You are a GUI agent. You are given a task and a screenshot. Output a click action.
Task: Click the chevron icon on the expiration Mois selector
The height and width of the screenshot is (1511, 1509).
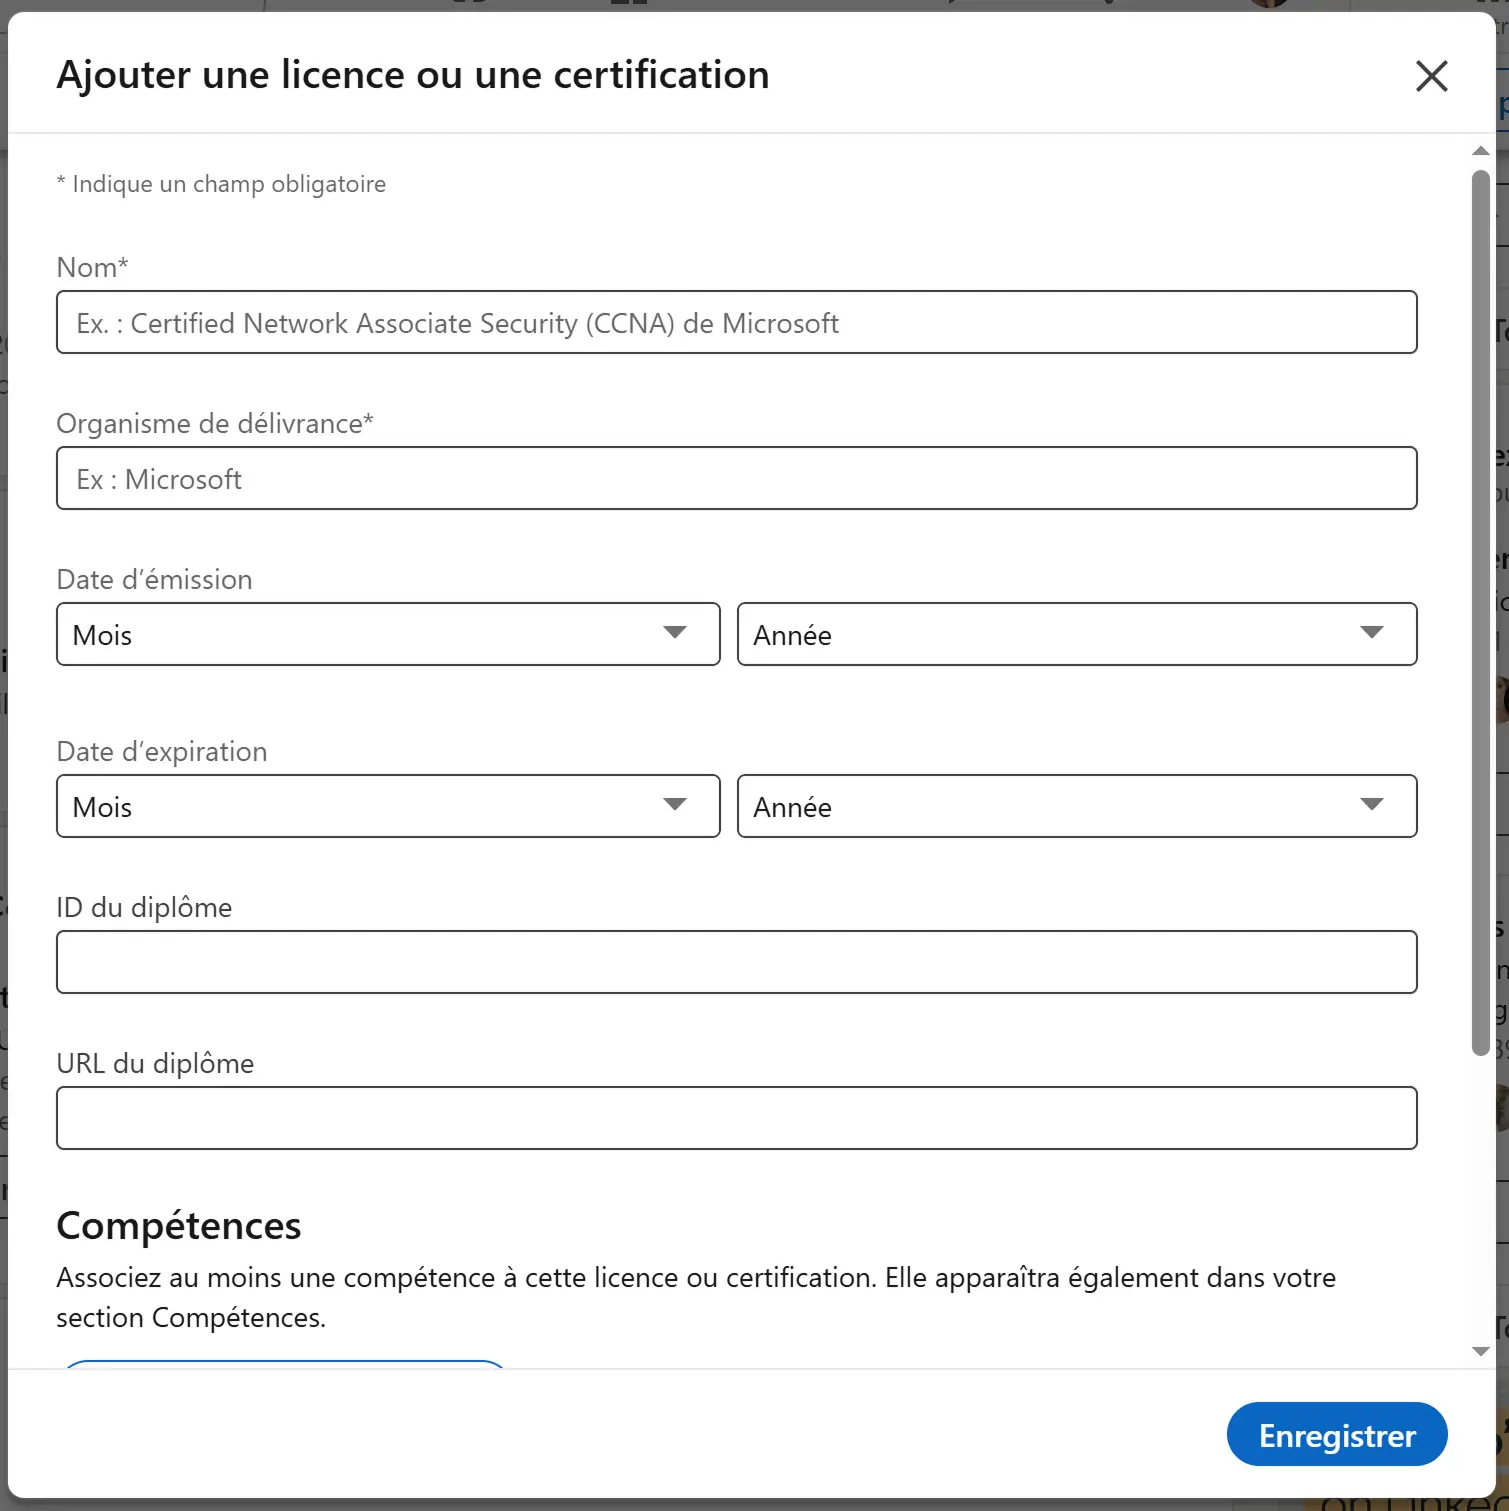tap(676, 806)
